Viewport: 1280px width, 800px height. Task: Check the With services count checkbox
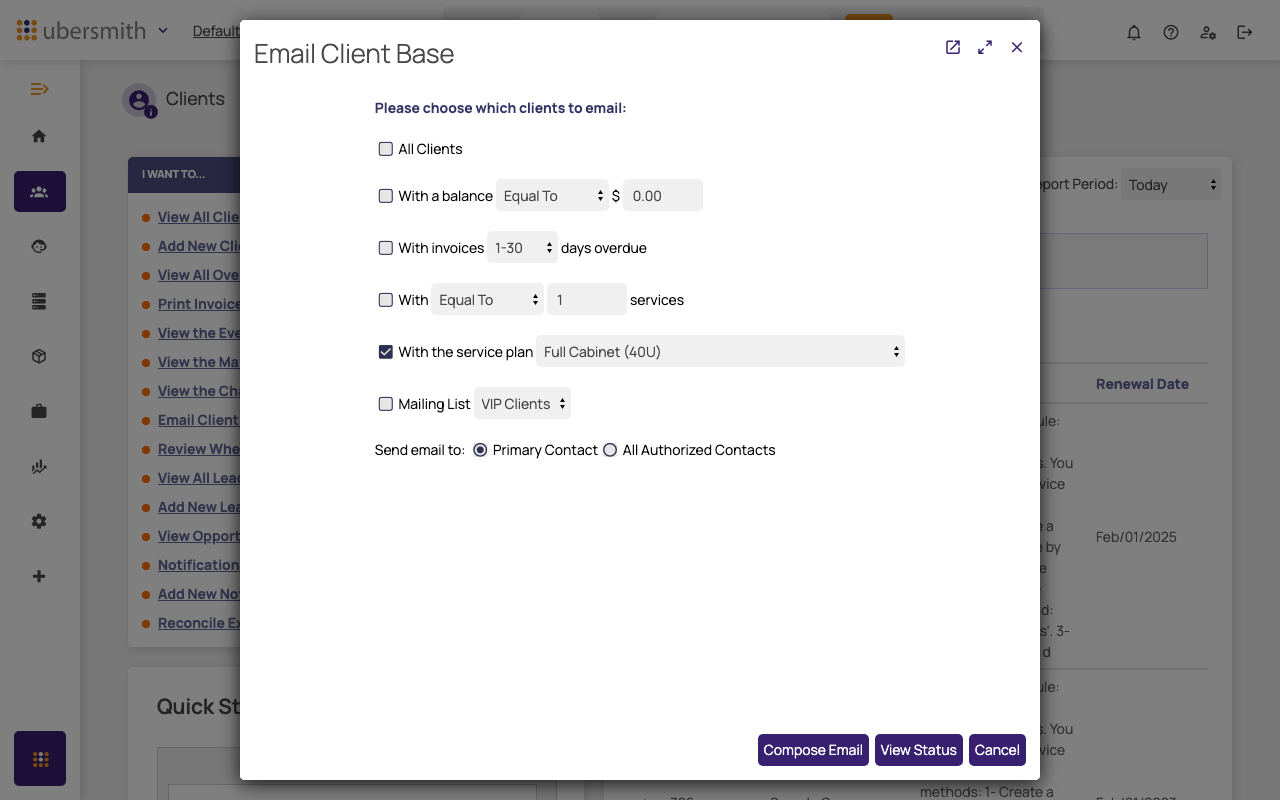coord(386,300)
